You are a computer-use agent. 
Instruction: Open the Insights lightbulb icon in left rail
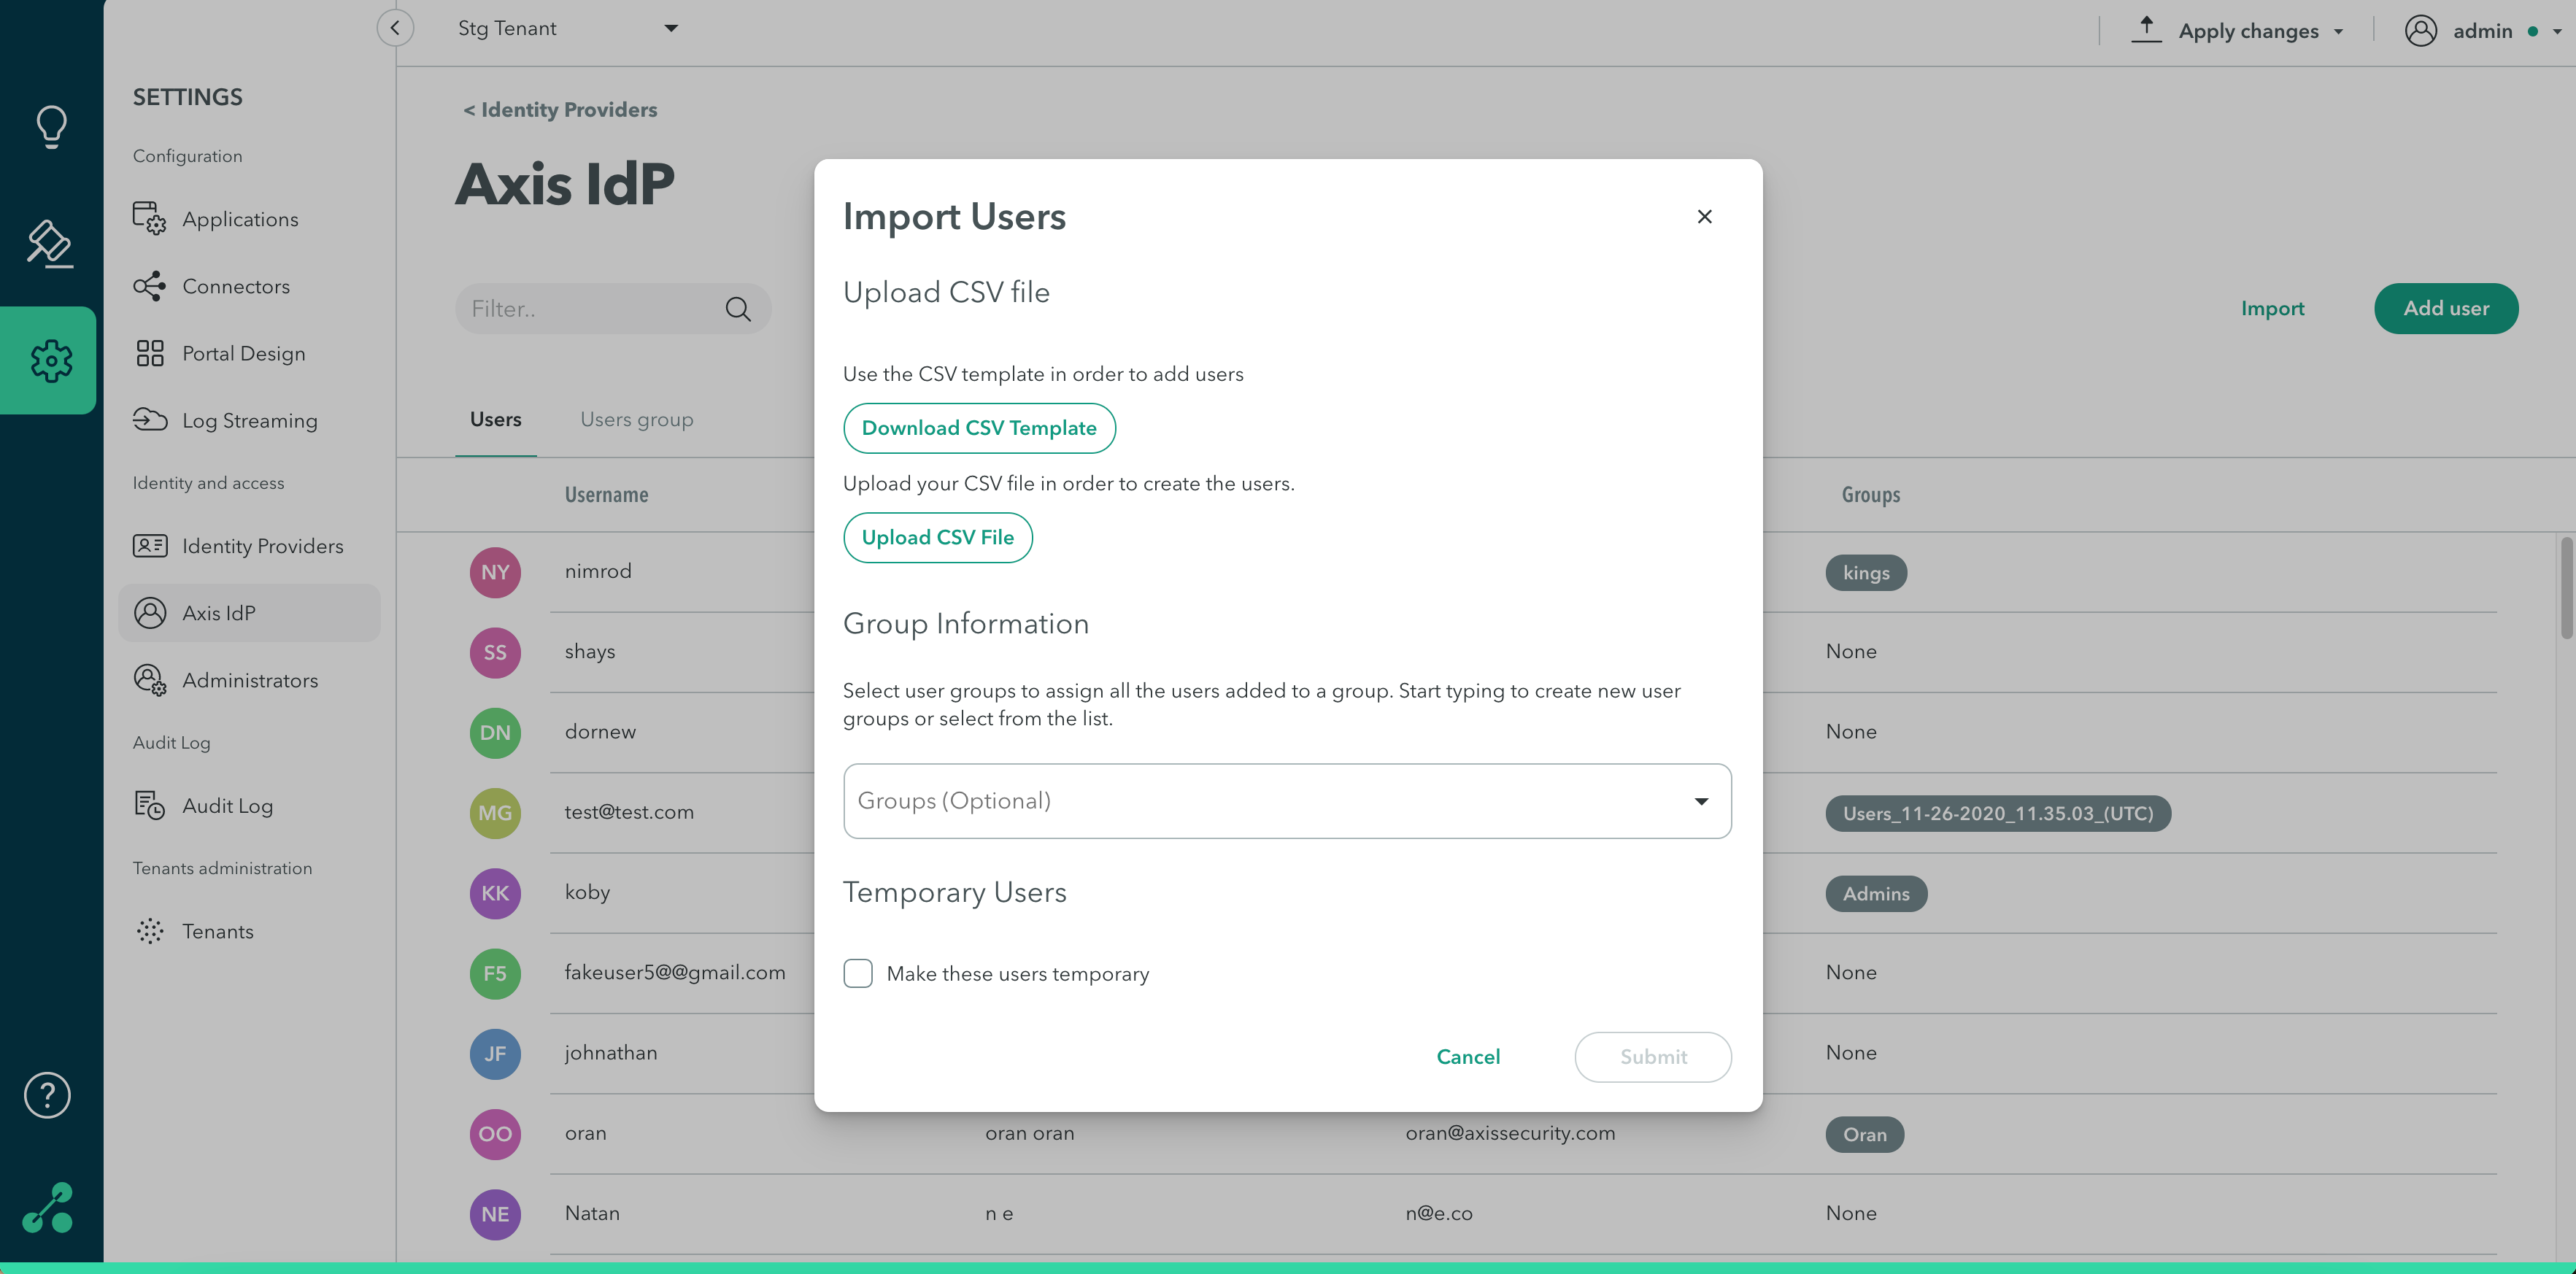[51, 126]
